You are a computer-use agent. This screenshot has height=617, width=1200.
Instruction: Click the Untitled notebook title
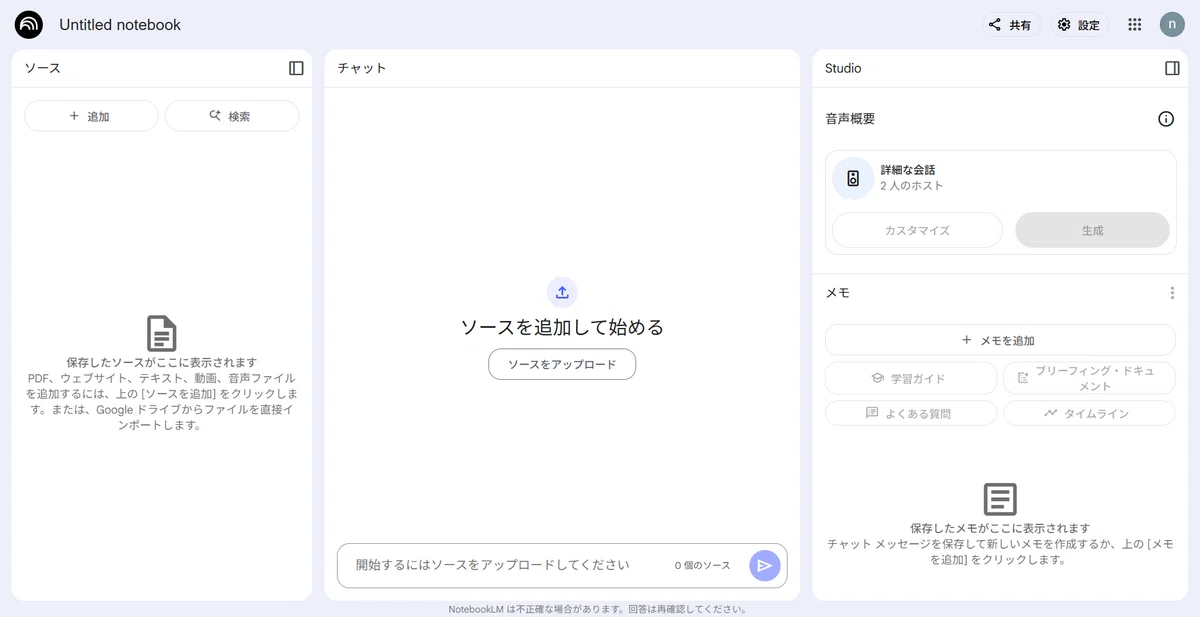(x=120, y=25)
